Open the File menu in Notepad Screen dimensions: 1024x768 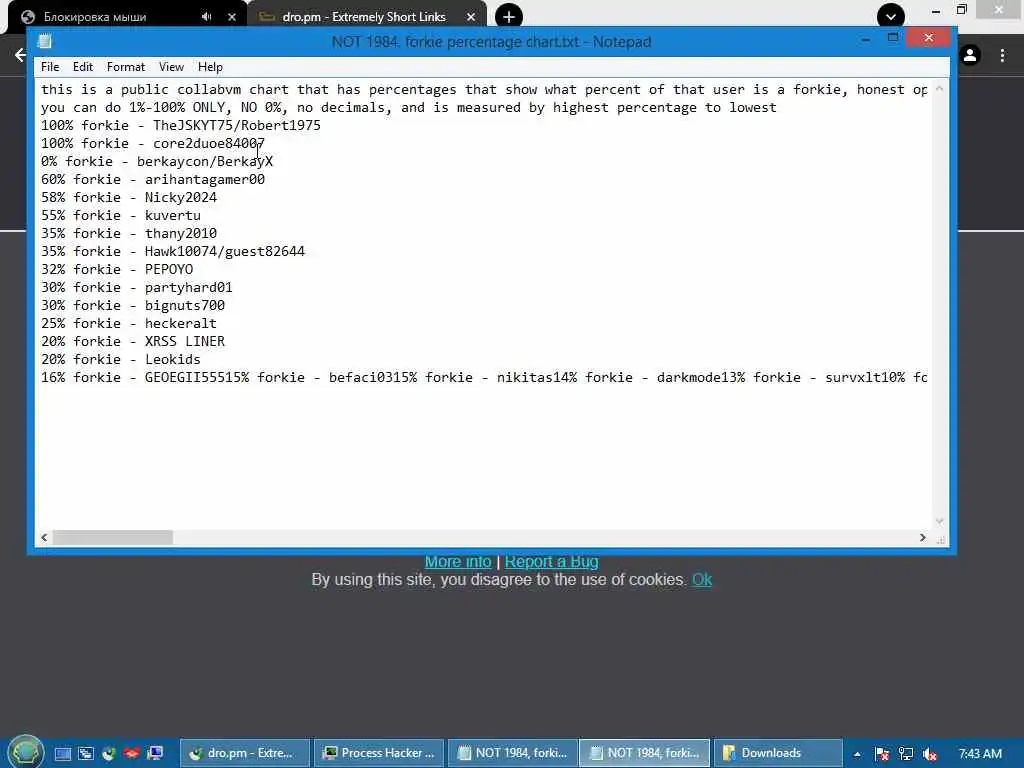click(x=50, y=67)
